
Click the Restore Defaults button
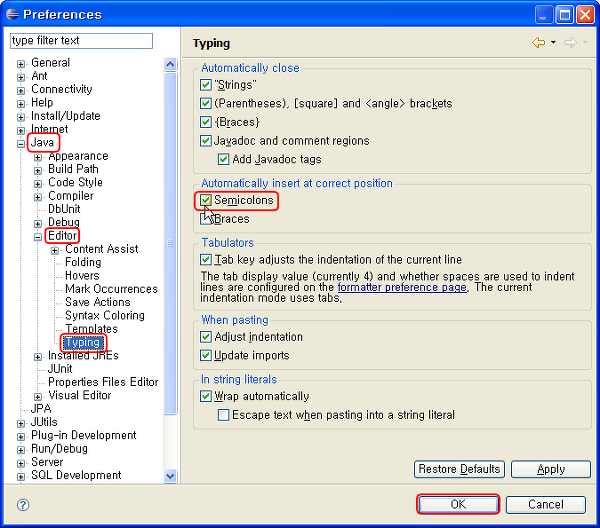pos(459,469)
